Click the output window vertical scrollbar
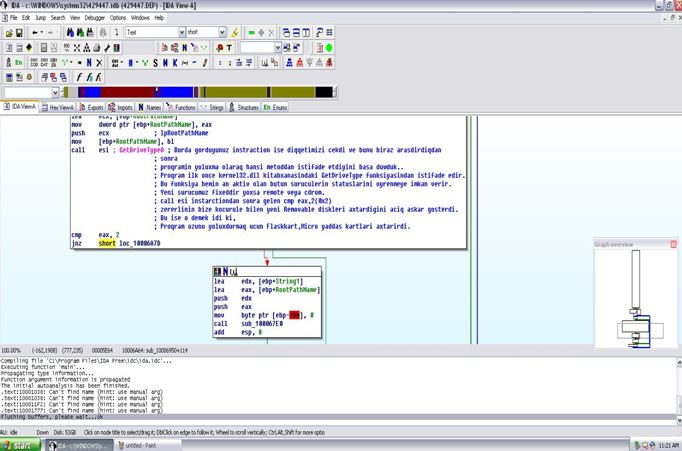Screen dimensions: 682x451 [679, 391]
